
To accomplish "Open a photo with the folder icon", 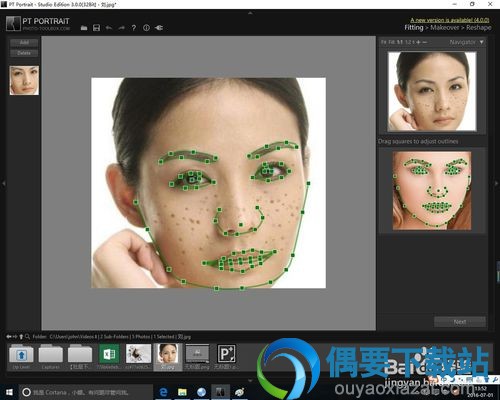I will click(x=84, y=28).
